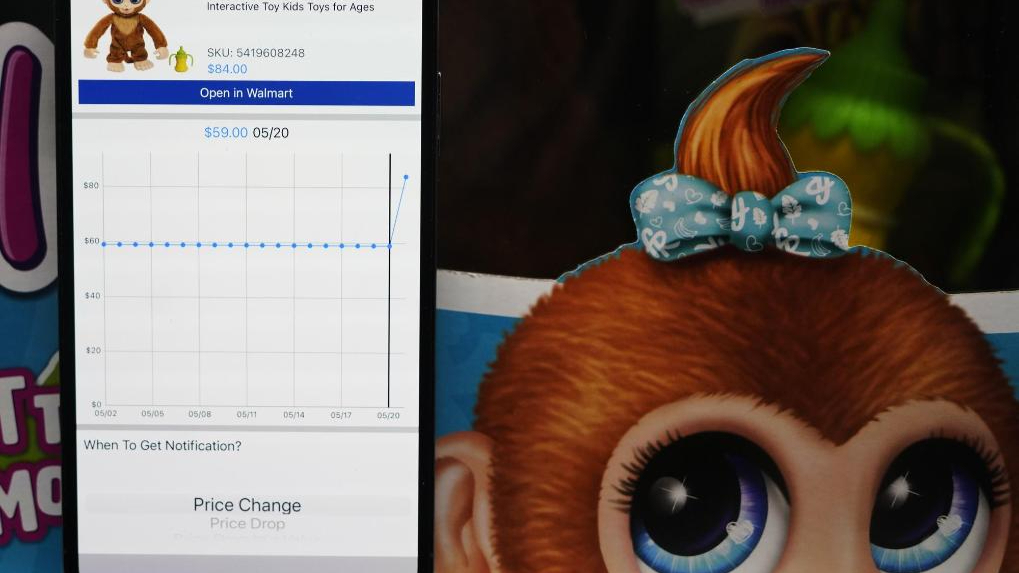Screen dimensions: 1019x573
Task: Tap the Open in Walmart button
Action: (246, 93)
